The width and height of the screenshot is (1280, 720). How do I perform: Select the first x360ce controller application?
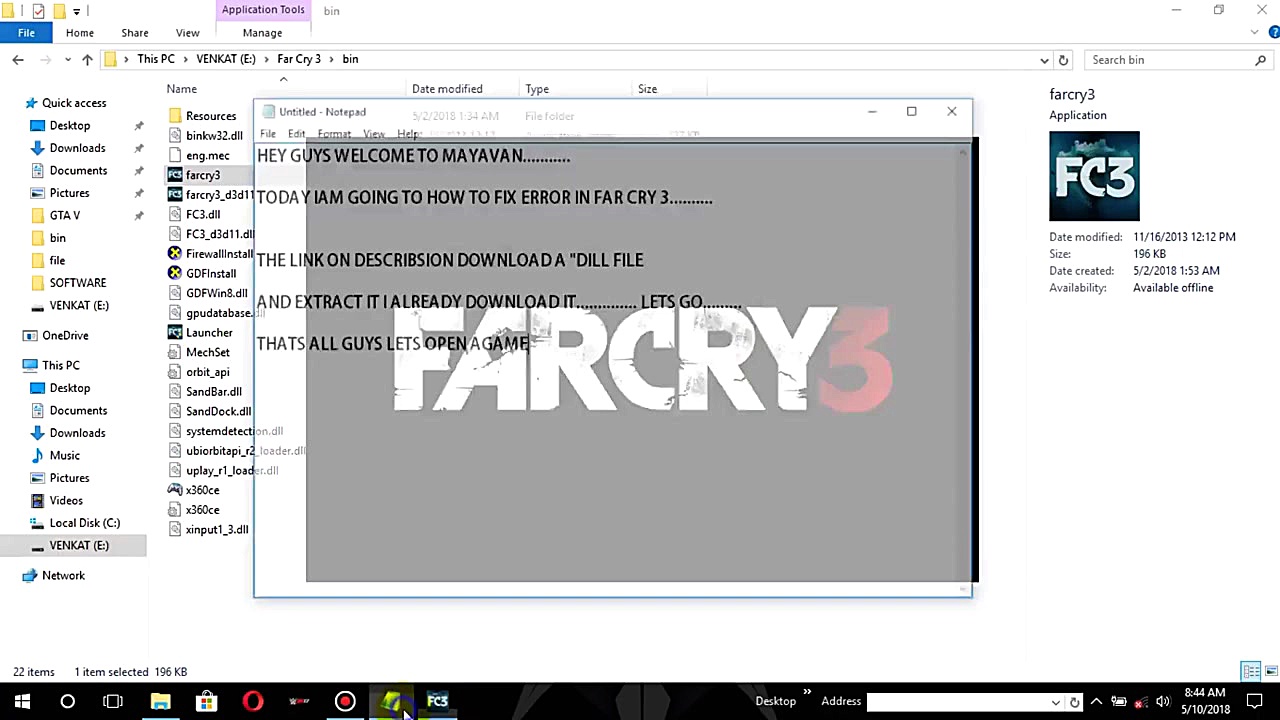(x=202, y=490)
